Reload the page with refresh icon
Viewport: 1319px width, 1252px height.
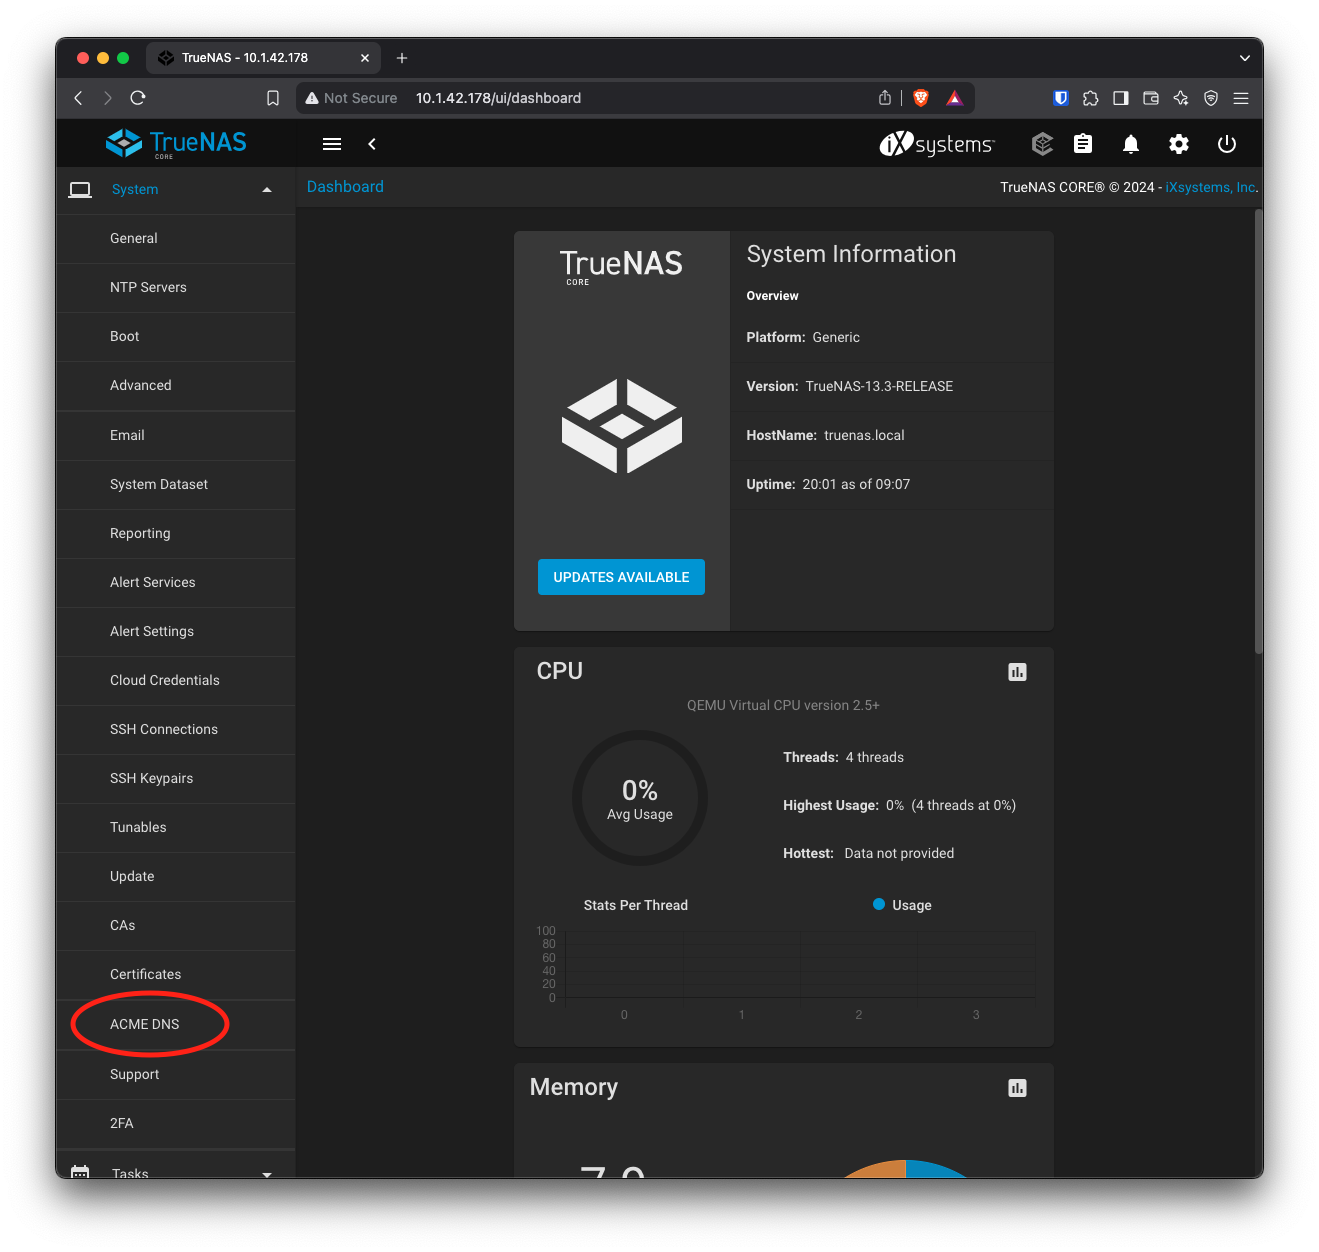coord(138,98)
